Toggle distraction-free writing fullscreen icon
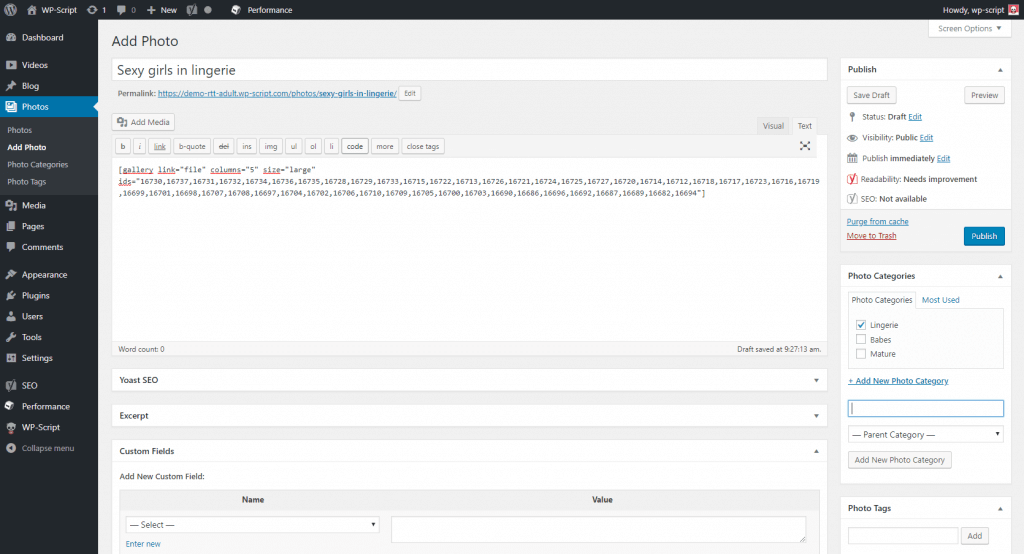Image resolution: width=1024 pixels, height=554 pixels. point(805,146)
